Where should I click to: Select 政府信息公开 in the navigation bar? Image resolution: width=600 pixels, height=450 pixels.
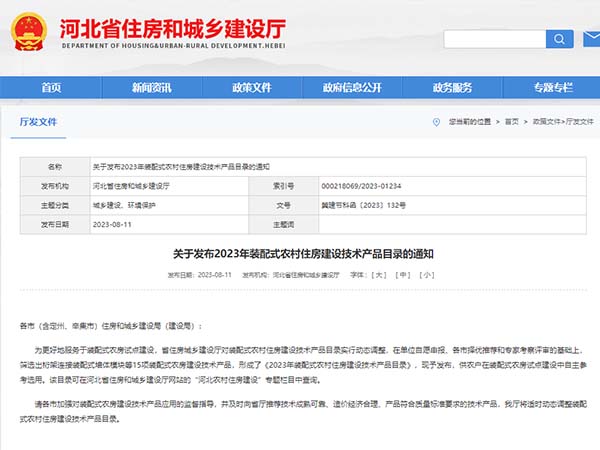[351, 87]
